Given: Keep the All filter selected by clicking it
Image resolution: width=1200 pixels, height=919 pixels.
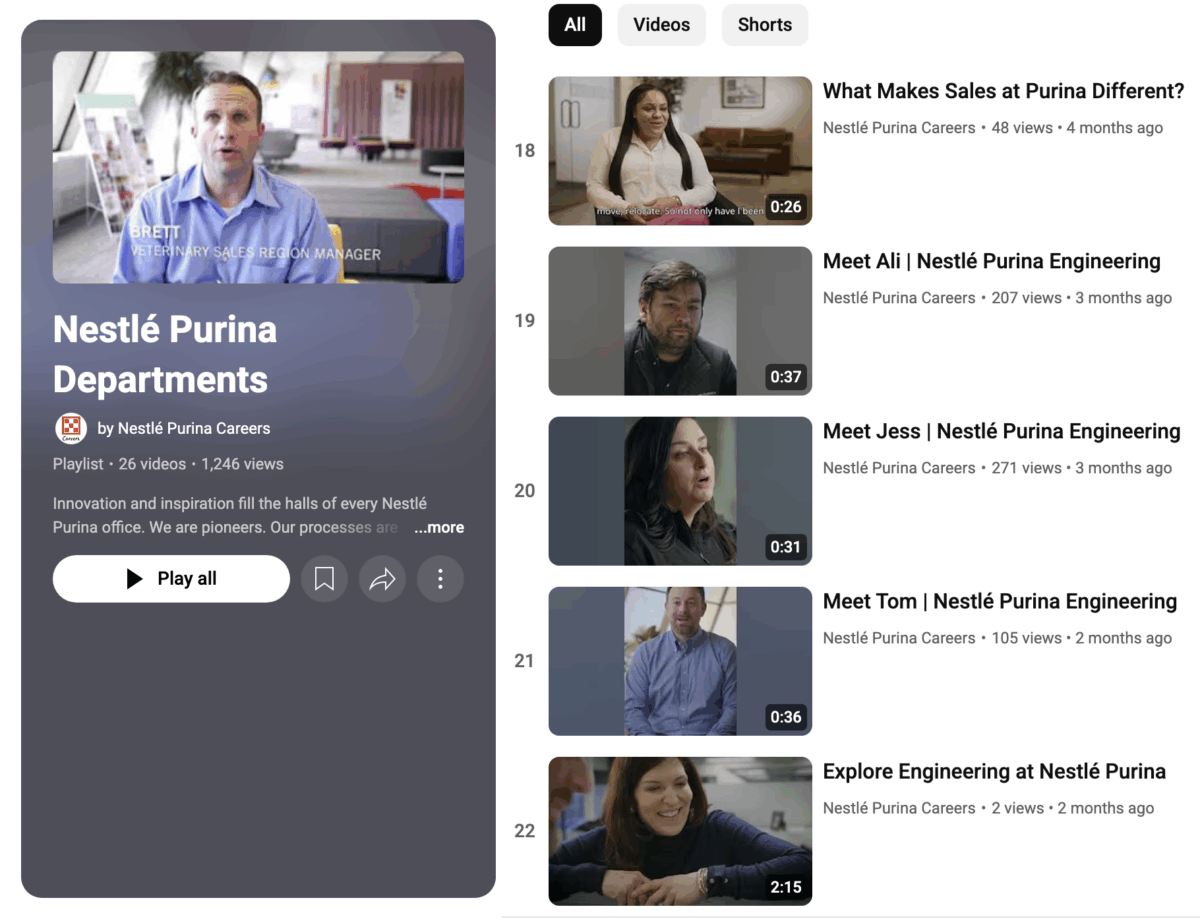Looking at the screenshot, I should click(575, 25).
